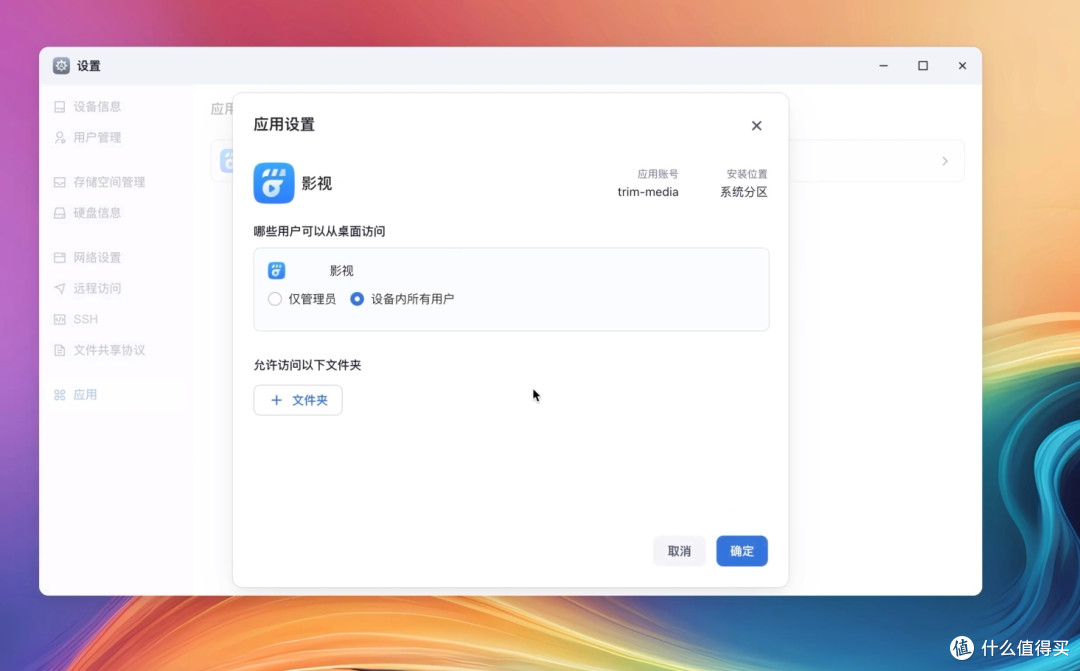Click the 存储空间管理 sidebar icon
Screen dimensions: 1080x671
pos(60,183)
